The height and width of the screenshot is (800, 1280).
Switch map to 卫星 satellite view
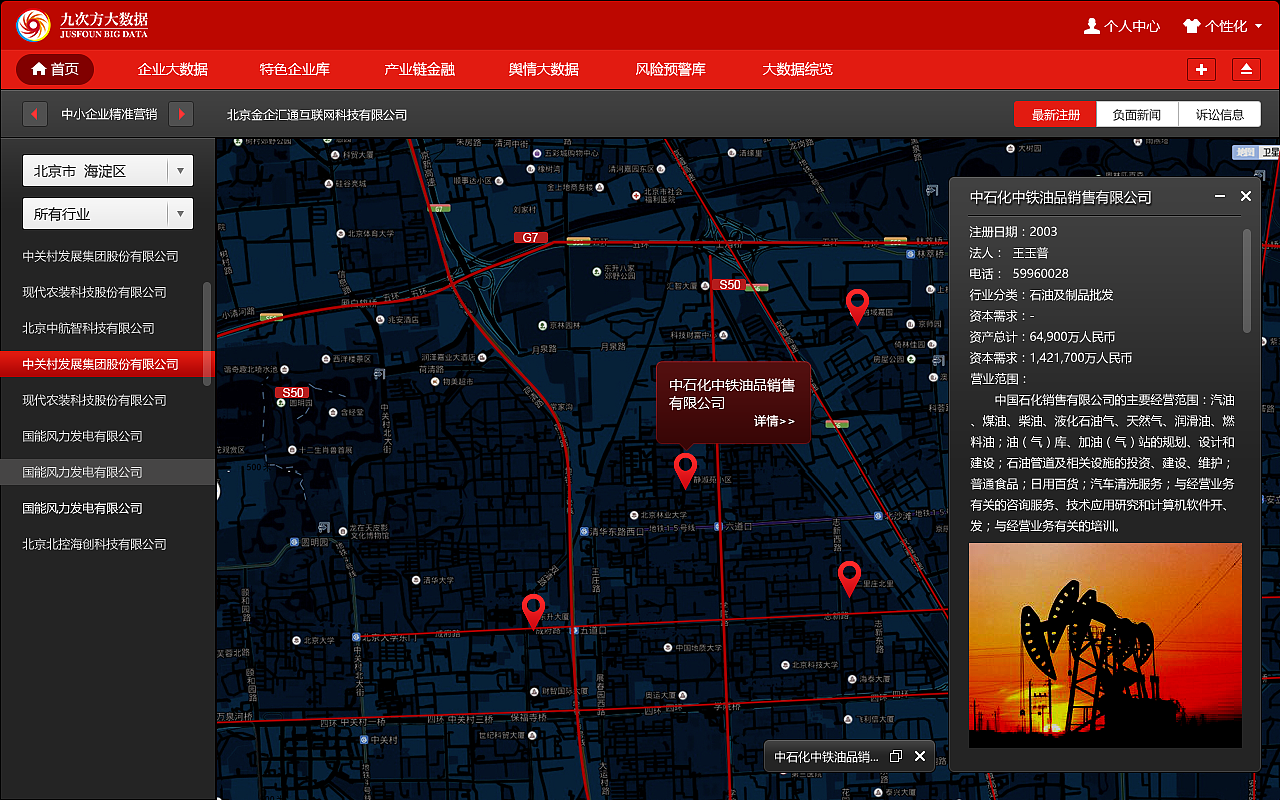[x=1269, y=152]
